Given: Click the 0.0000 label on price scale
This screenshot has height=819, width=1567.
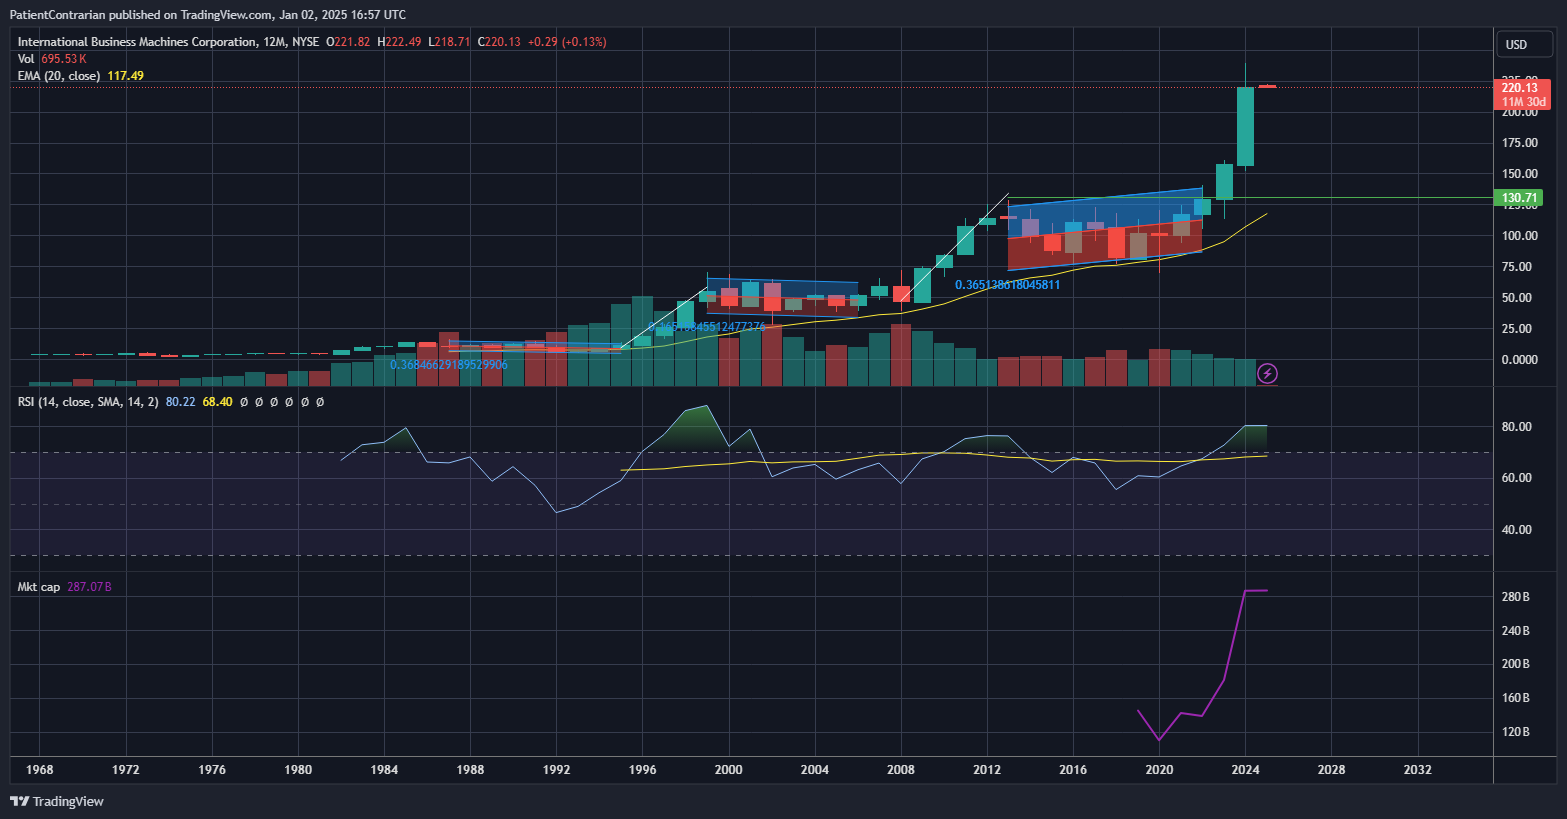Looking at the screenshot, I should 1520,360.
